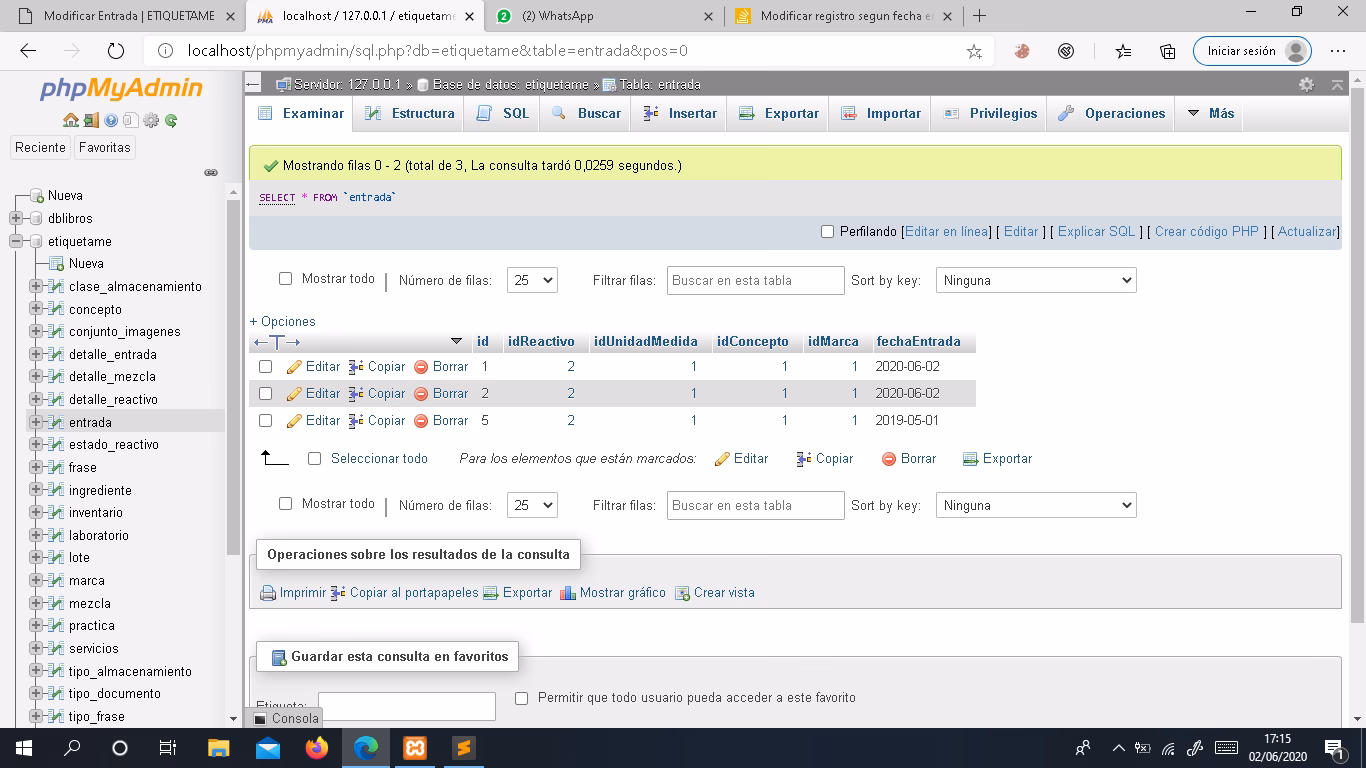The image size is (1366, 768).
Task: Open the upper Sort by key dropdown
Action: [x=1036, y=281]
